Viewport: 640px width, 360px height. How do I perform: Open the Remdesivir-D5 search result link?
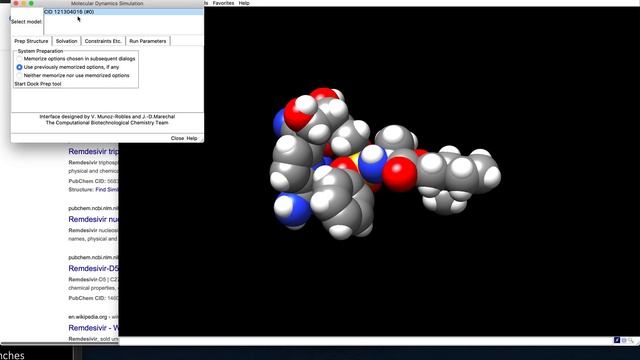(93, 268)
